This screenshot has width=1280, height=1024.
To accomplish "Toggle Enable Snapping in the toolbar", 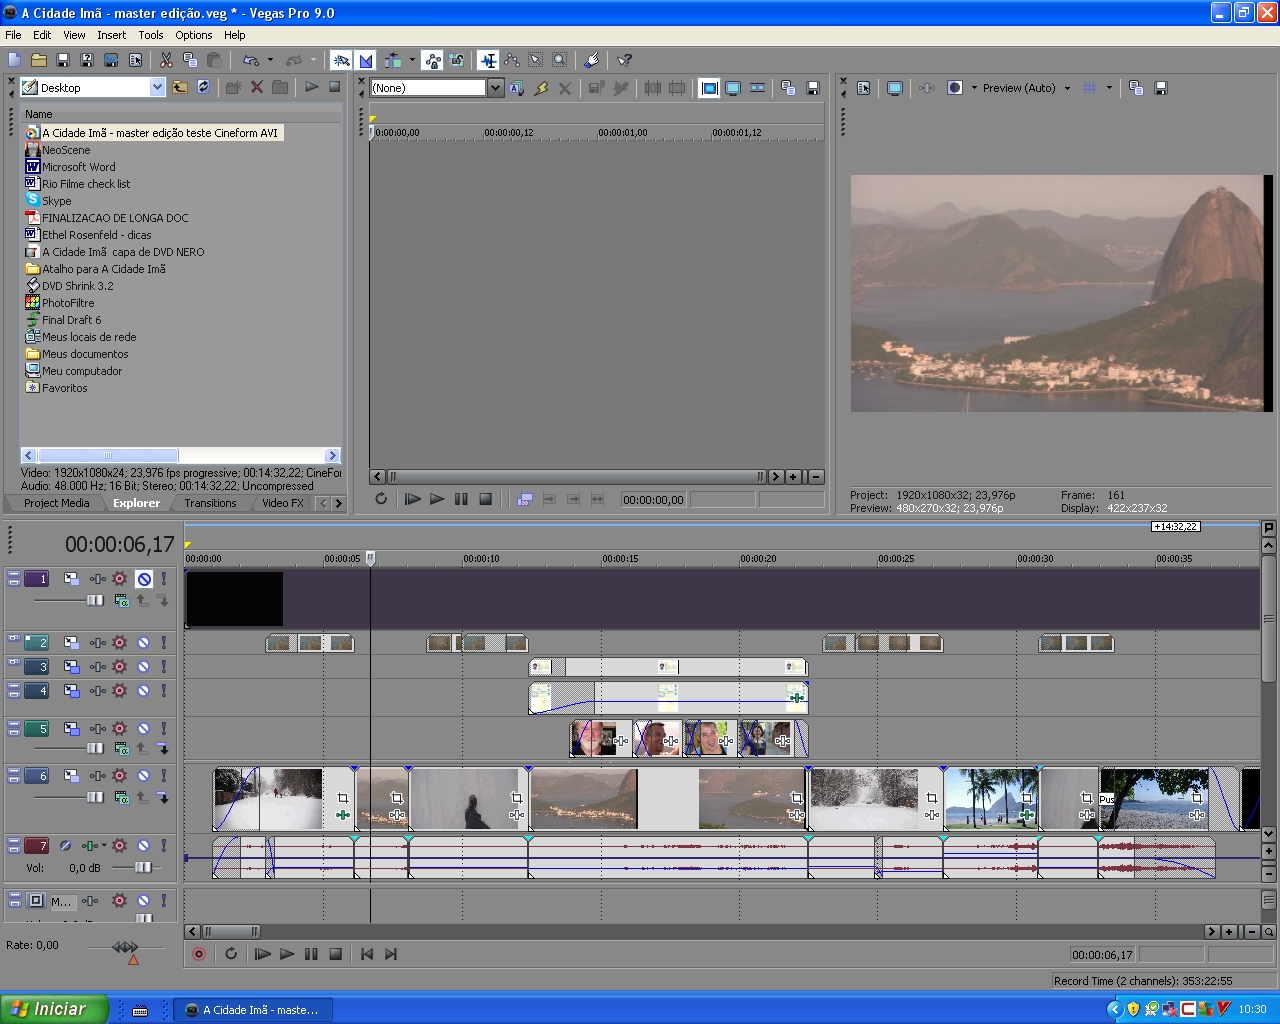I will pos(342,61).
